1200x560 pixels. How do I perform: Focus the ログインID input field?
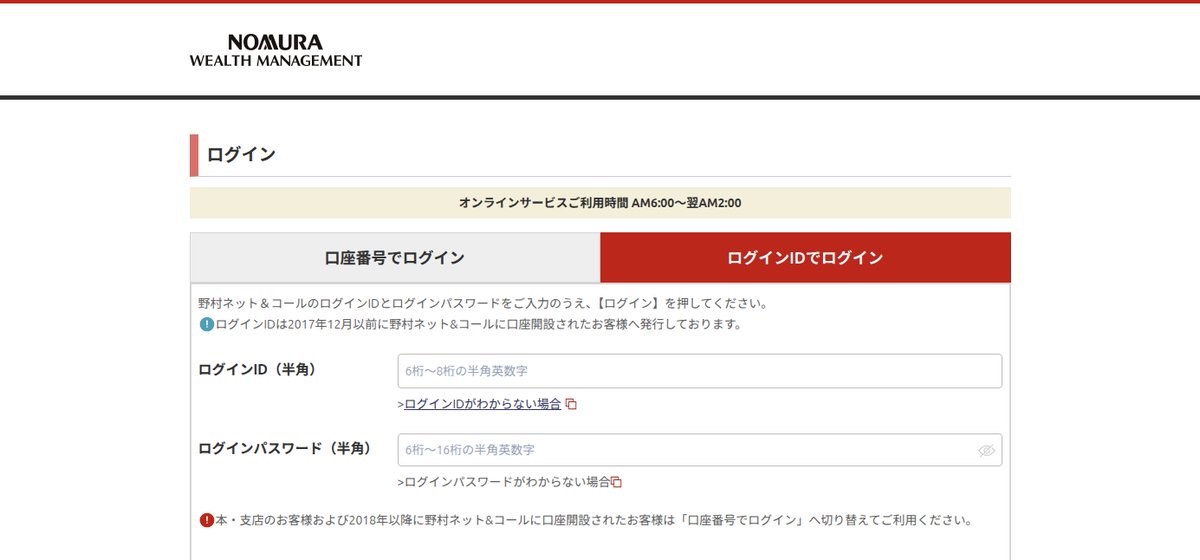[x=700, y=371]
